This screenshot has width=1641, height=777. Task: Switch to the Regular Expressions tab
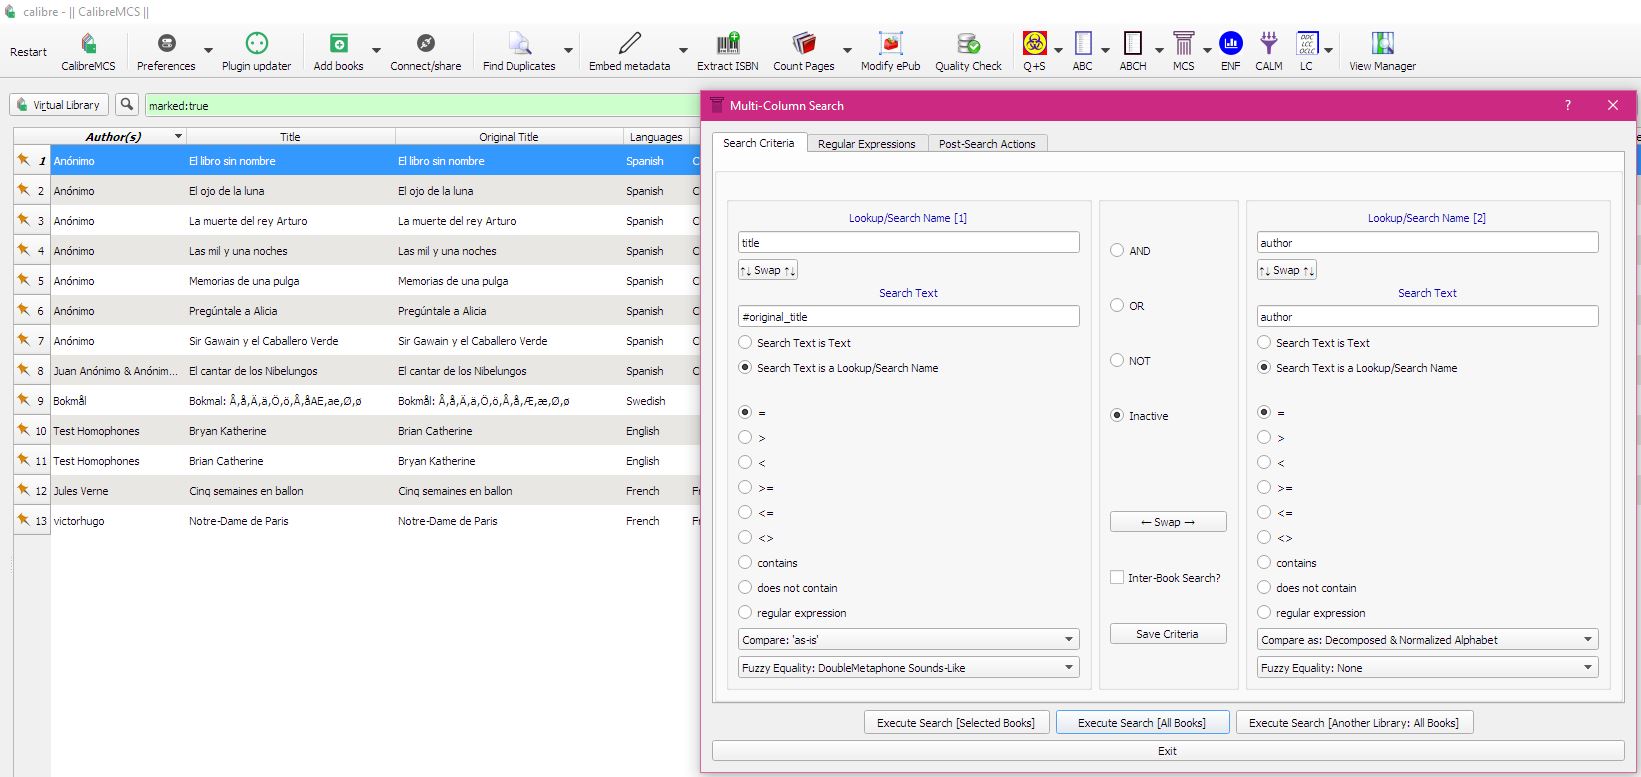(x=866, y=144)
